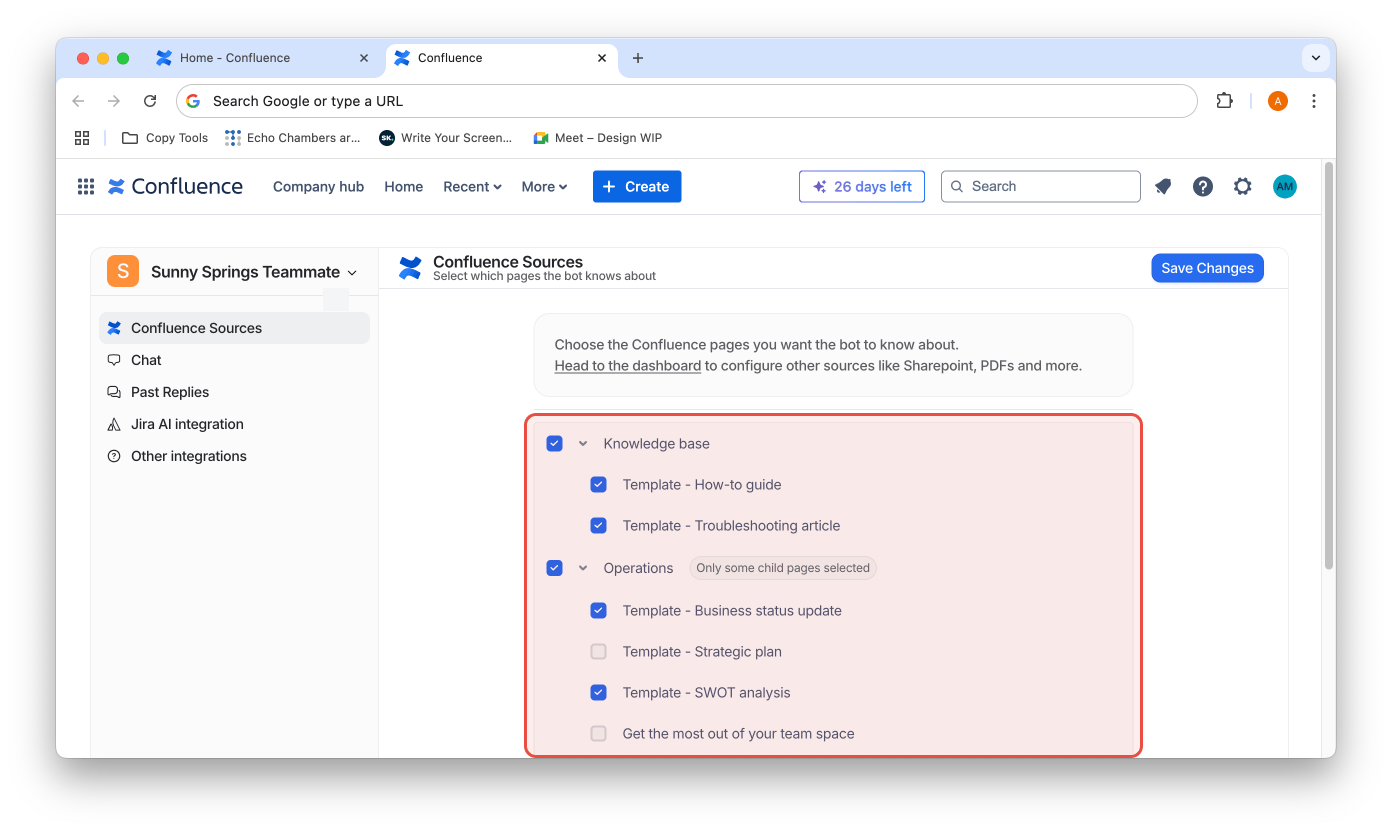
Task: Reload the page with refresh icon
Action: pyautogui.click(x=150, y=101)
